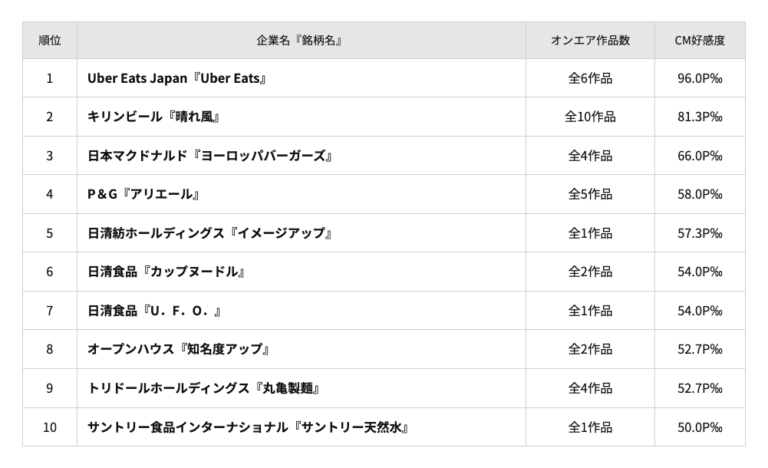
Task: Click the rank number 10 cell
Action: (50, 427)
